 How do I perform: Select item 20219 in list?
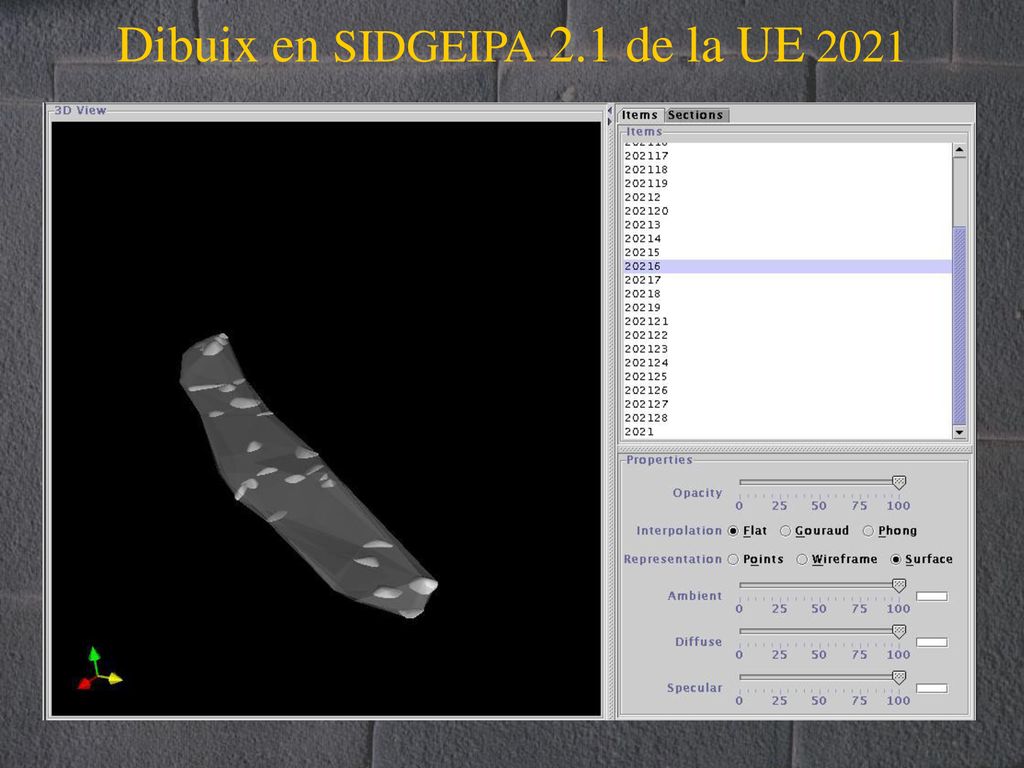788,308
